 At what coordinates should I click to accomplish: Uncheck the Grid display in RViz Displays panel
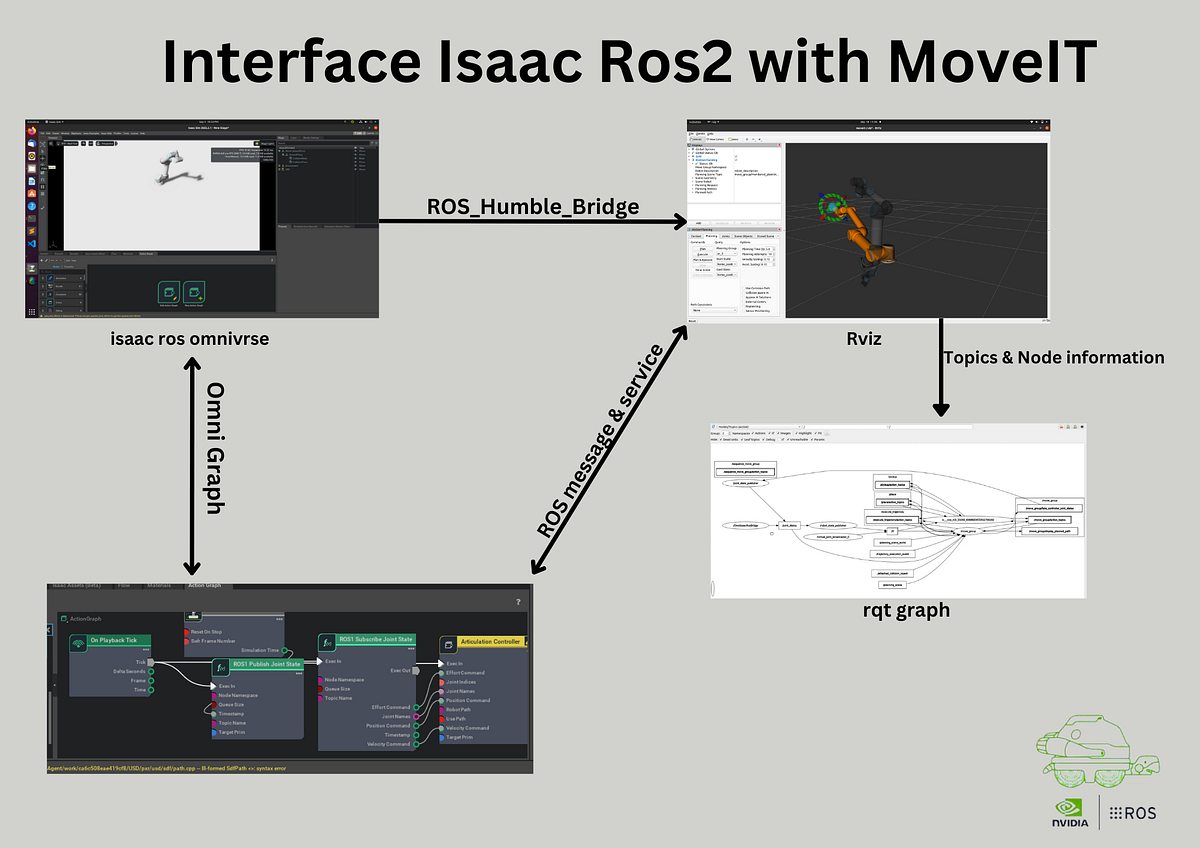[x=735, y=156]
